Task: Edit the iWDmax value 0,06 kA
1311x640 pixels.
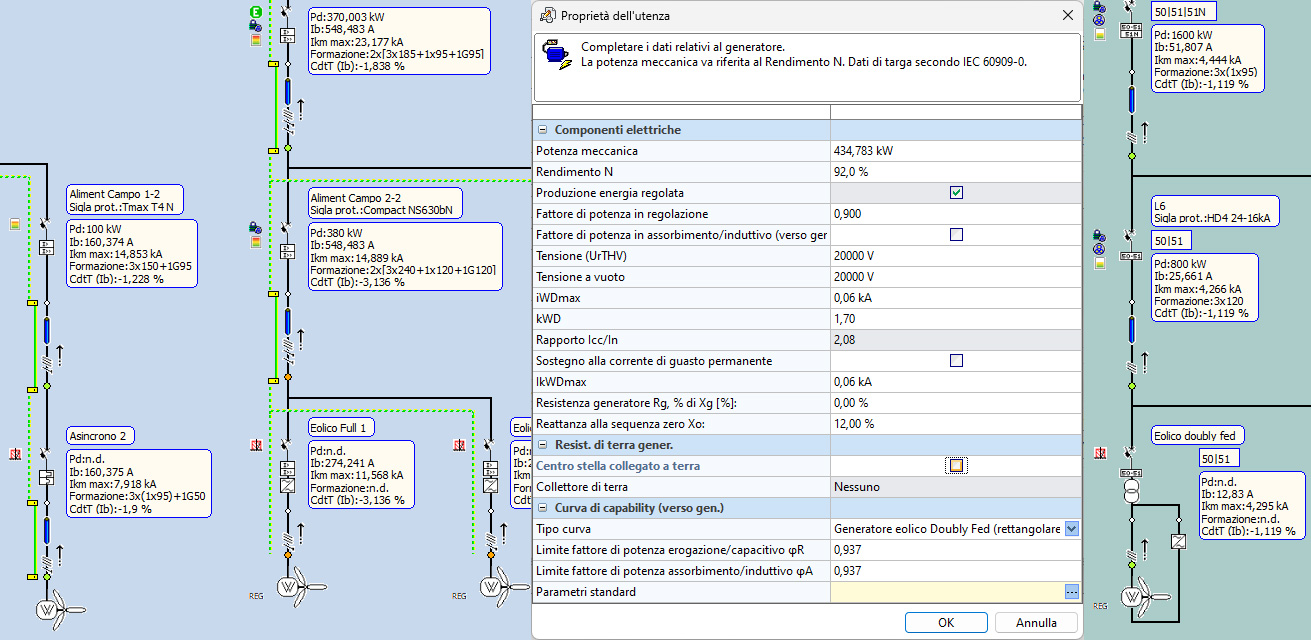Action: coord(956,298)
